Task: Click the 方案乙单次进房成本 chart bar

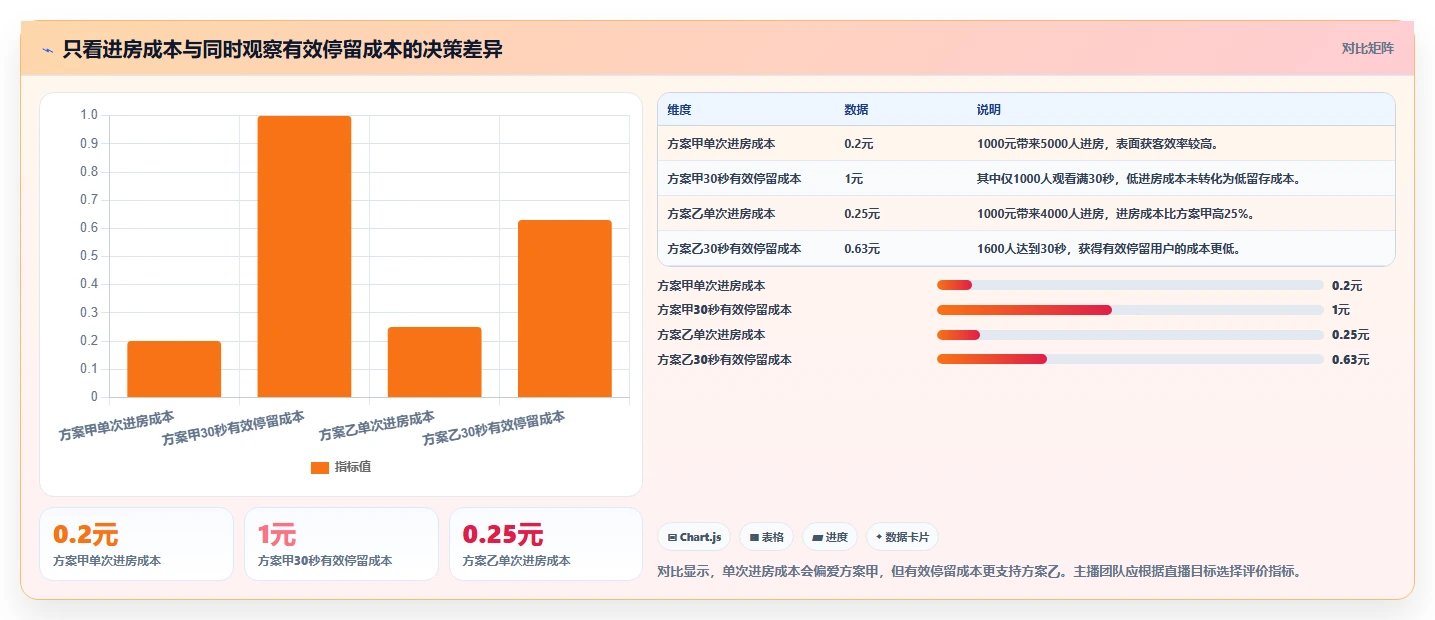Action: coord(434,362)
